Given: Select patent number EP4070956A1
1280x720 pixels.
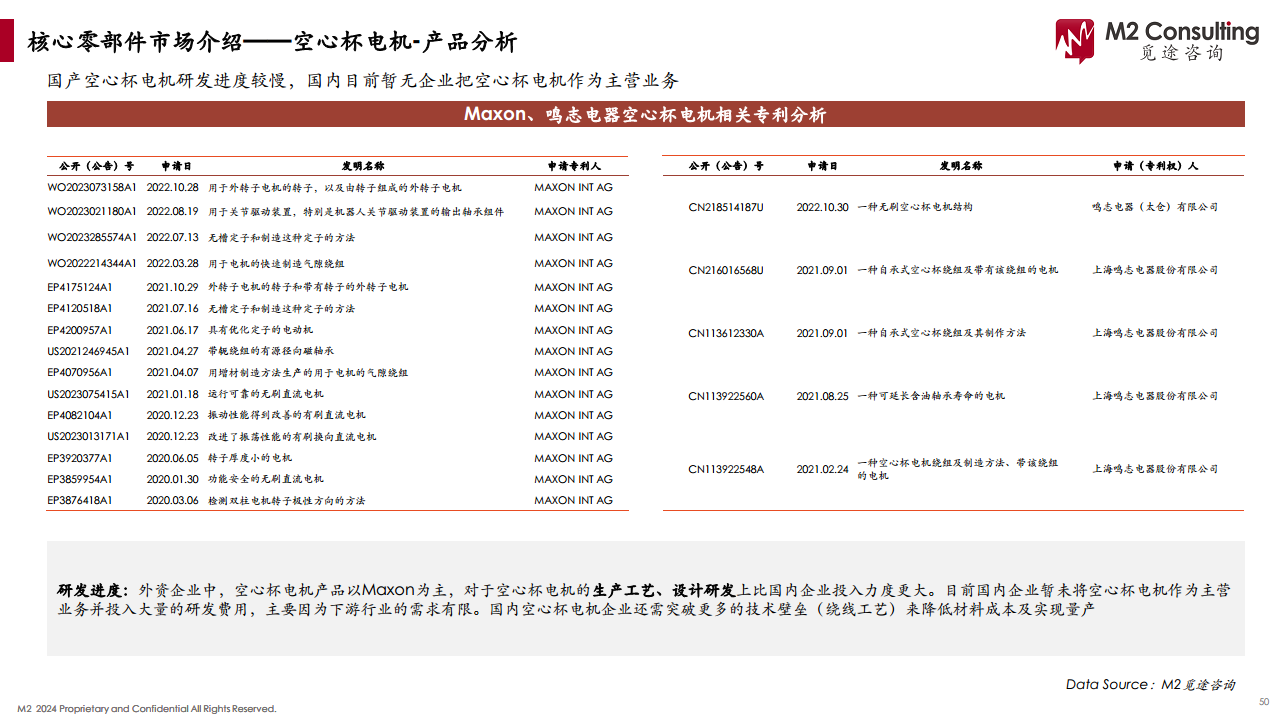Looking at the screenshot, I should (x=80, y=372).
